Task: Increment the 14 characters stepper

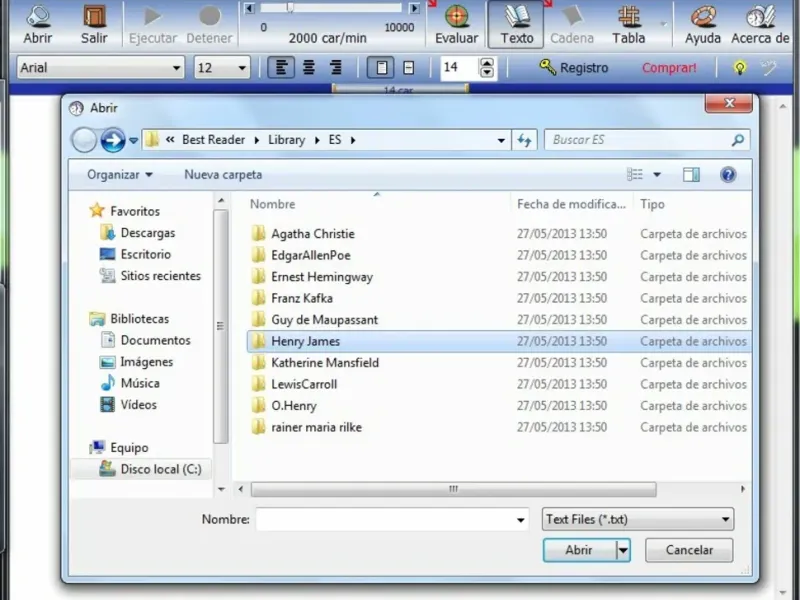Action: pos(487,62)
